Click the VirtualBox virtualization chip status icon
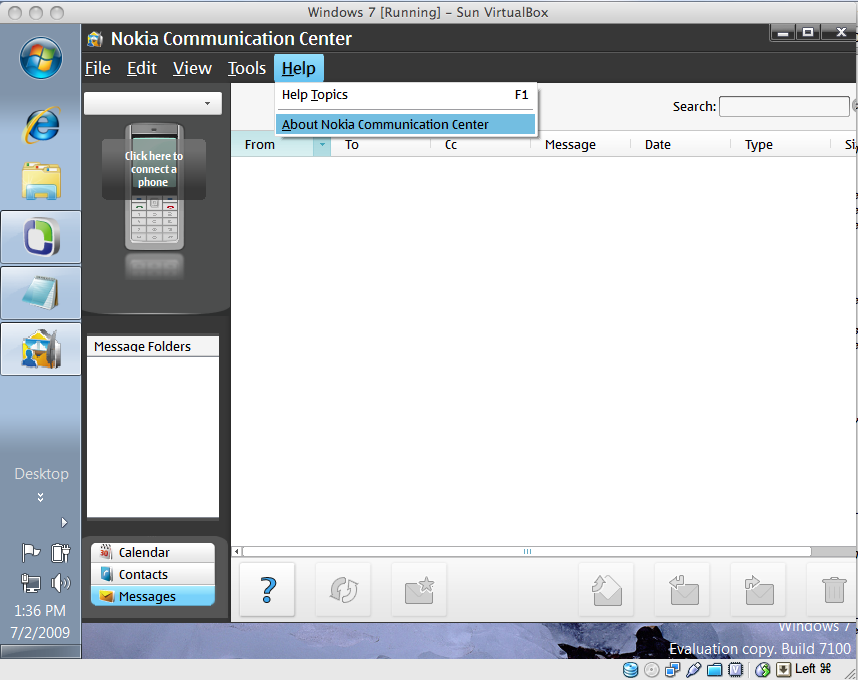Screen dimensions: 858x680 pos(735,670)
